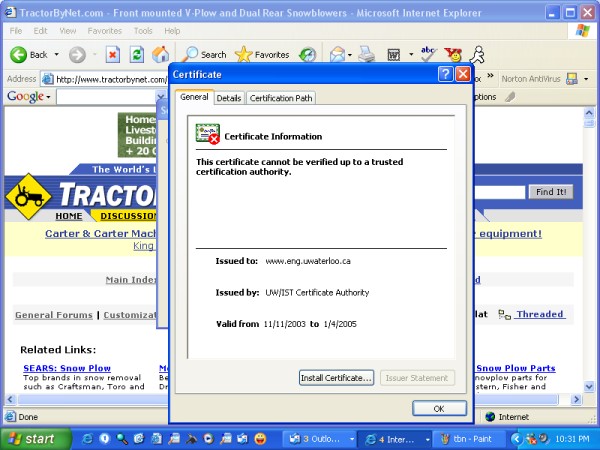
Task: Click the Find It! button on page
Action: (551, 192)
